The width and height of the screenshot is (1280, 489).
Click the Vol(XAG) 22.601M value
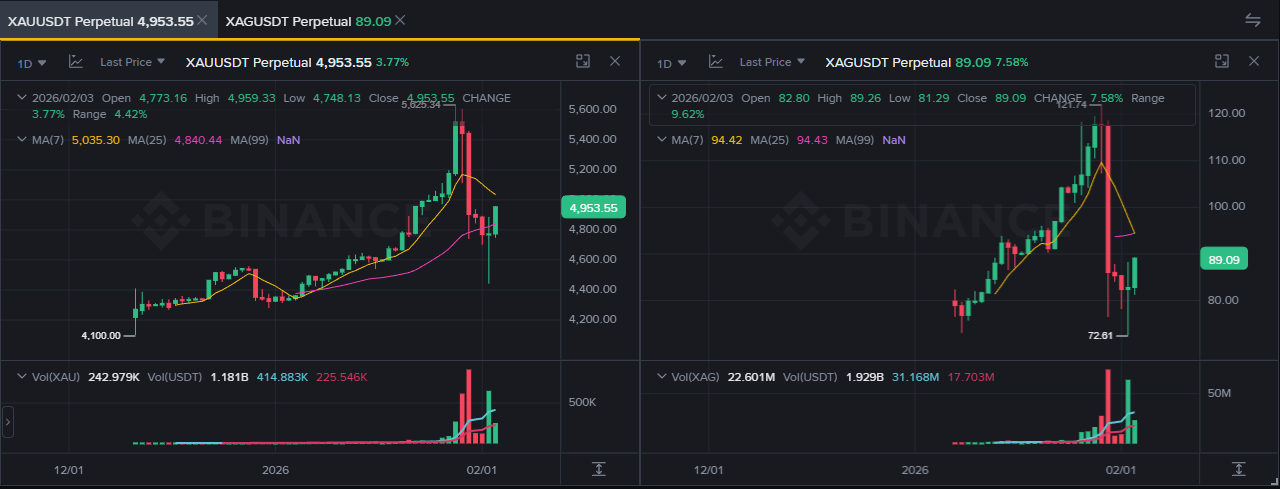(750, 377)
